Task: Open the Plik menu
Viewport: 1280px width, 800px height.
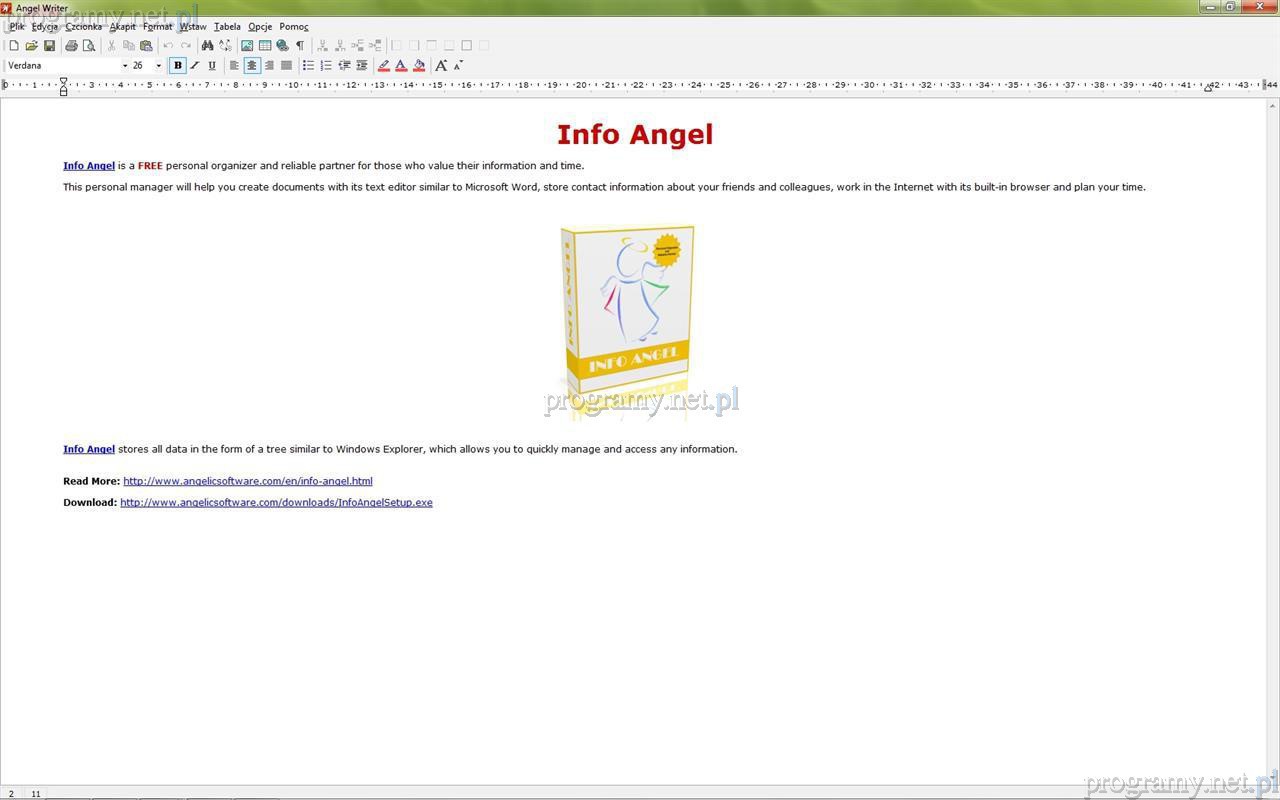Action: click(x=17, y=27)
